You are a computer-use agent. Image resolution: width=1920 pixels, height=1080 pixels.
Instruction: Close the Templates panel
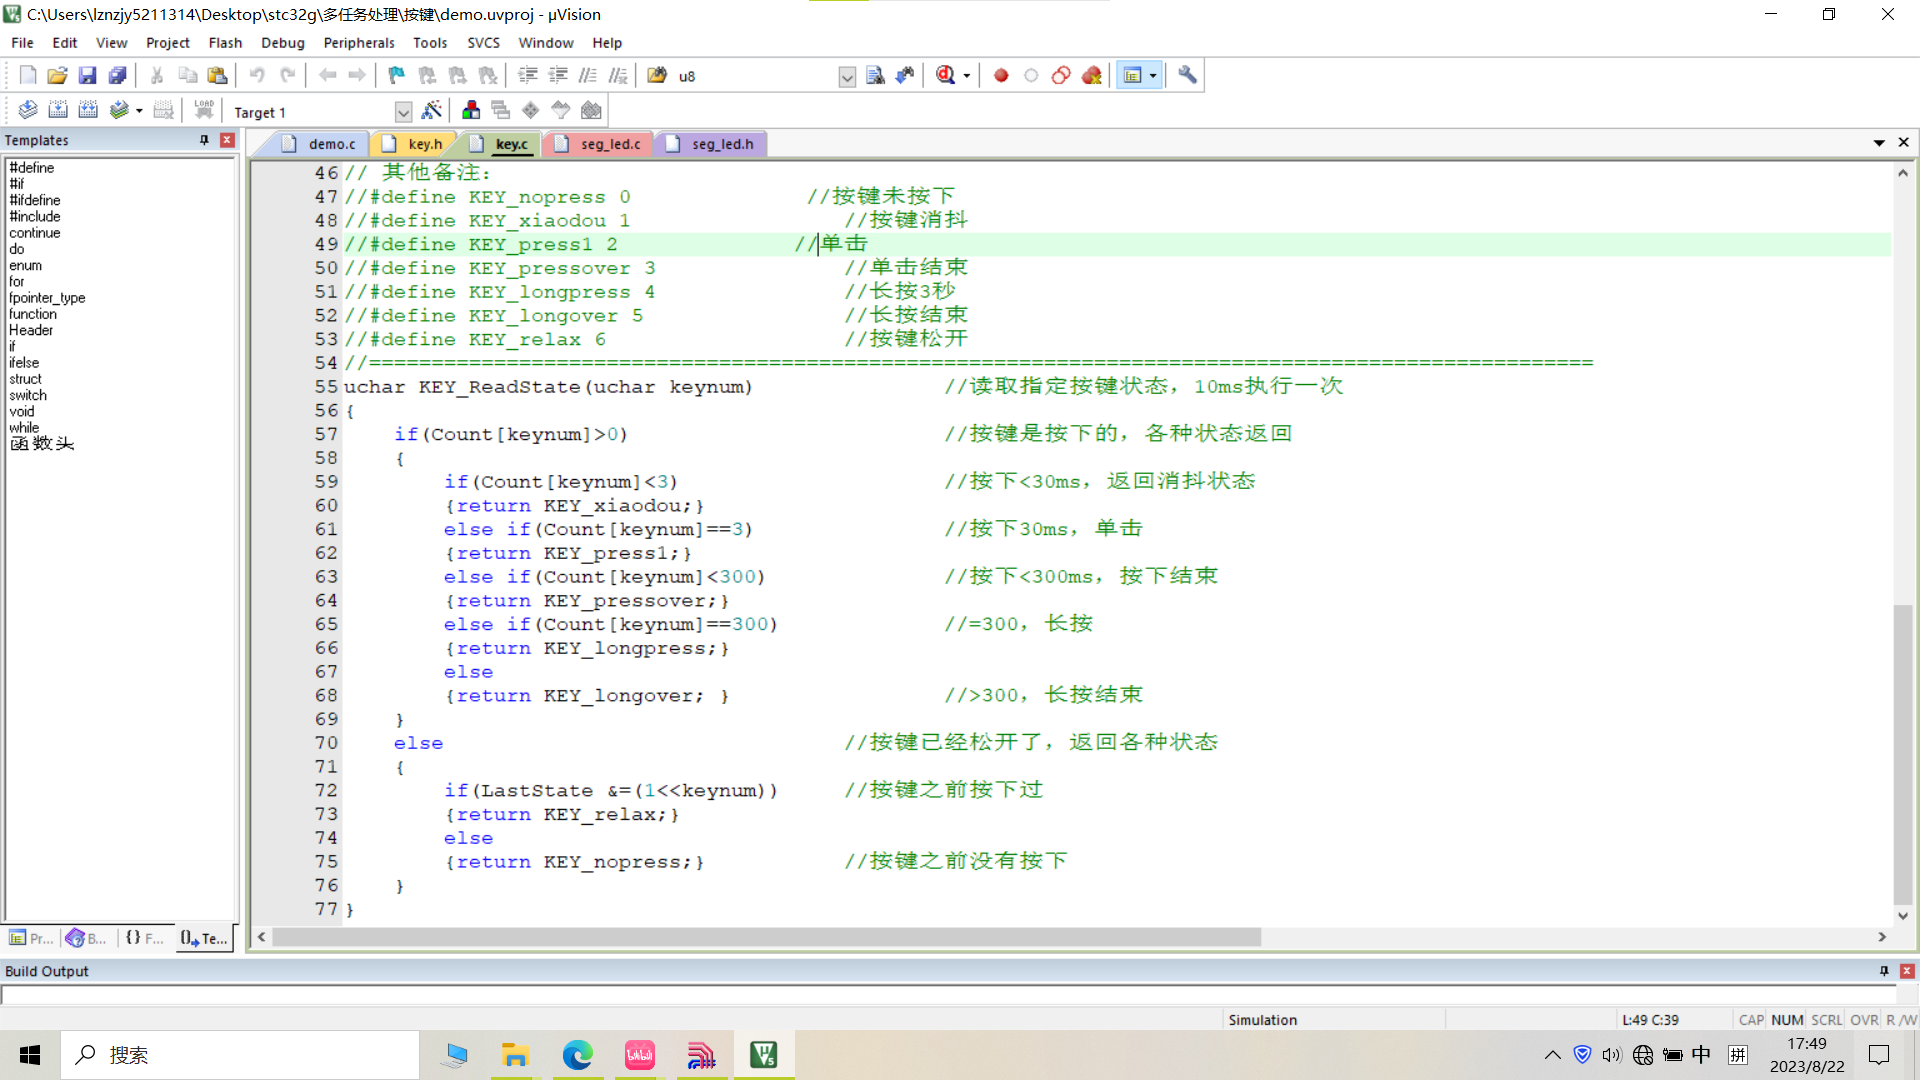[x=227, y=140]
